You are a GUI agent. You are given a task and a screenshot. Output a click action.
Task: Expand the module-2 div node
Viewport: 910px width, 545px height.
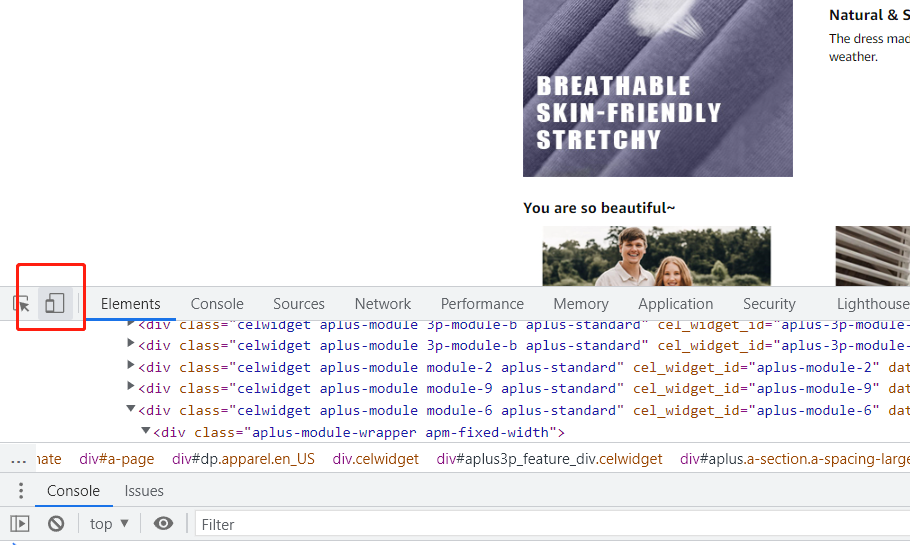pos(132,367)
